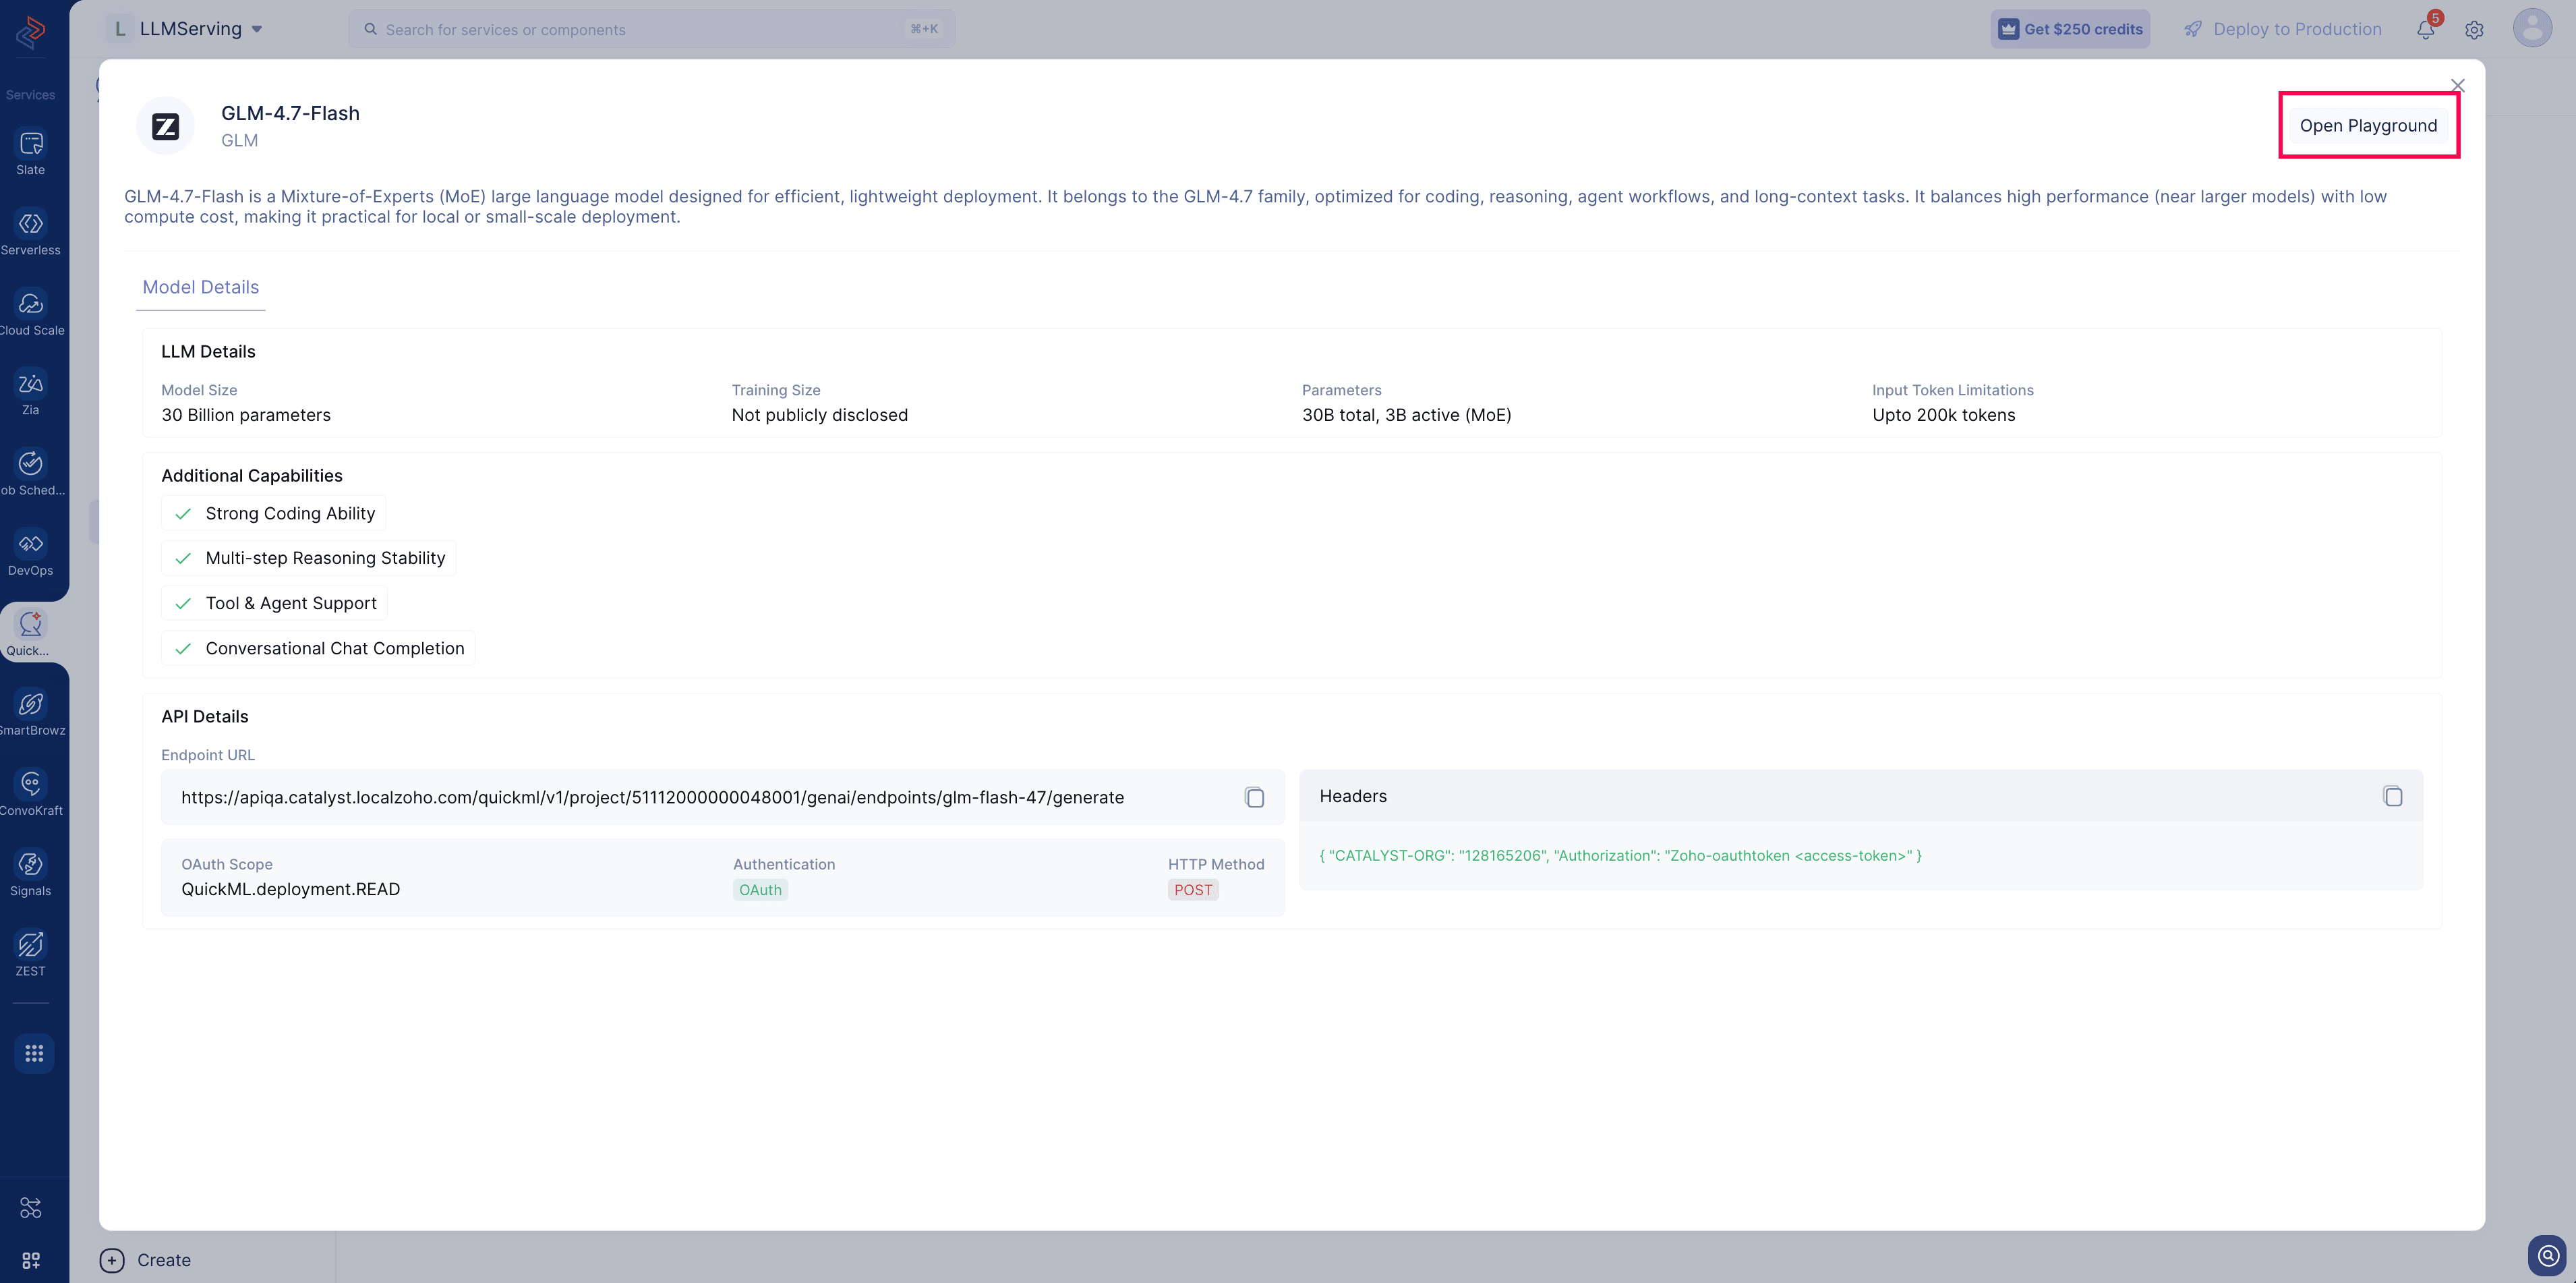Open the Cloud Scale service

[x=31, y=314]
